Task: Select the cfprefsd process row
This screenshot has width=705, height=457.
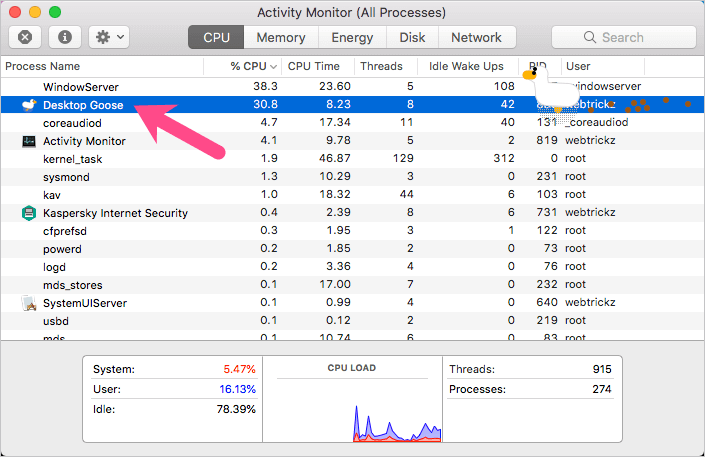Action: (352, 230)
